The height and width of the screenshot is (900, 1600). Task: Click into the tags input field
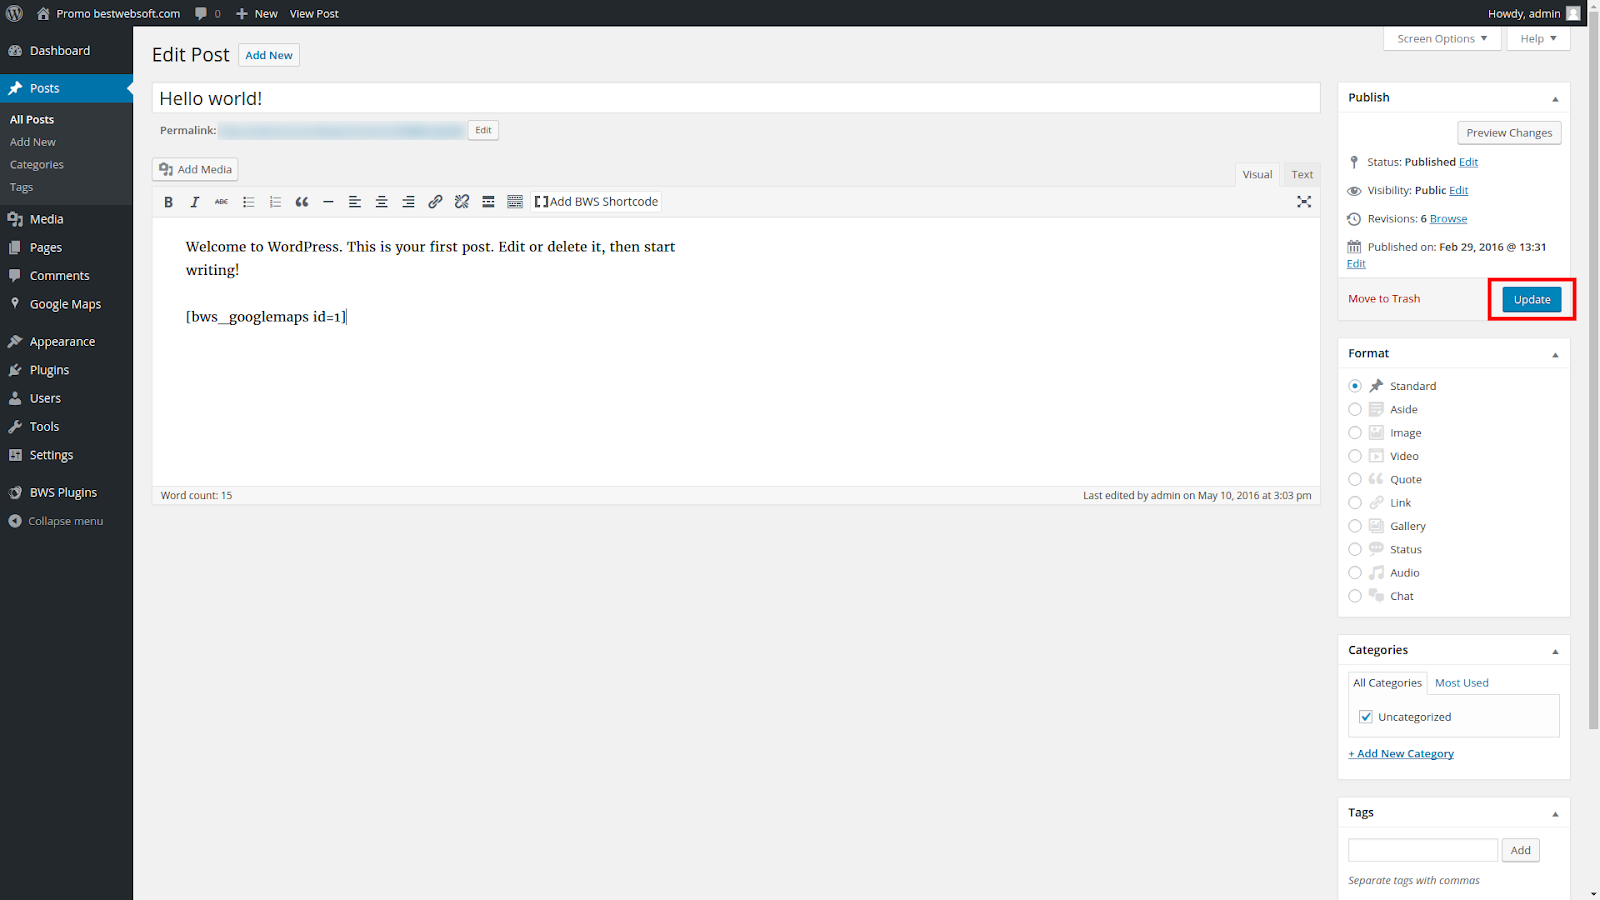(1423, 850)
